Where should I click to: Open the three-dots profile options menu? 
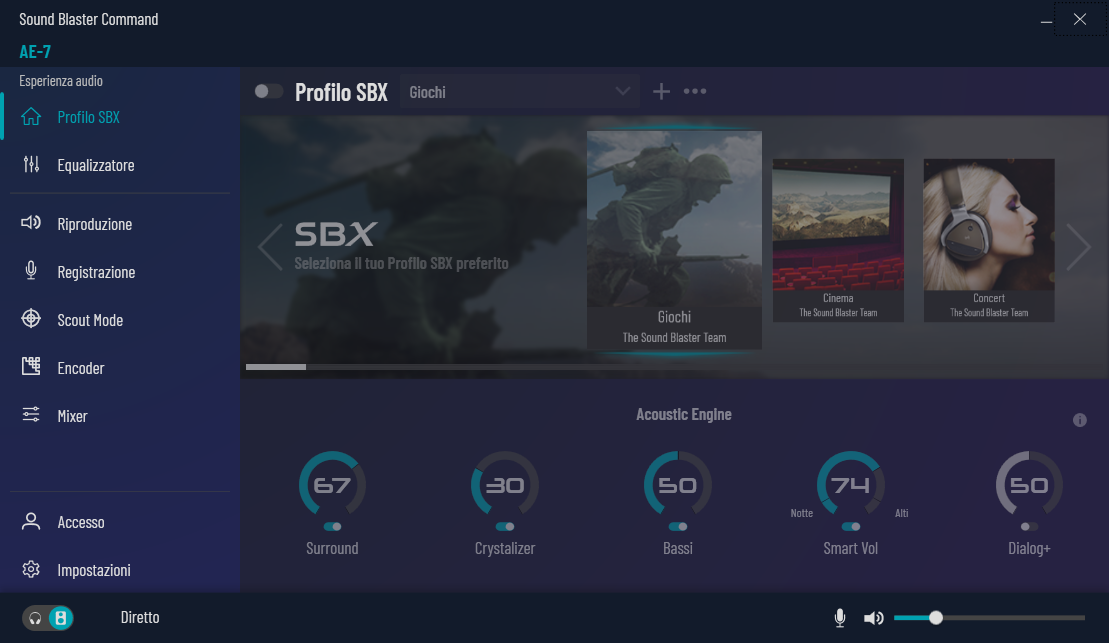coord(695,92)
